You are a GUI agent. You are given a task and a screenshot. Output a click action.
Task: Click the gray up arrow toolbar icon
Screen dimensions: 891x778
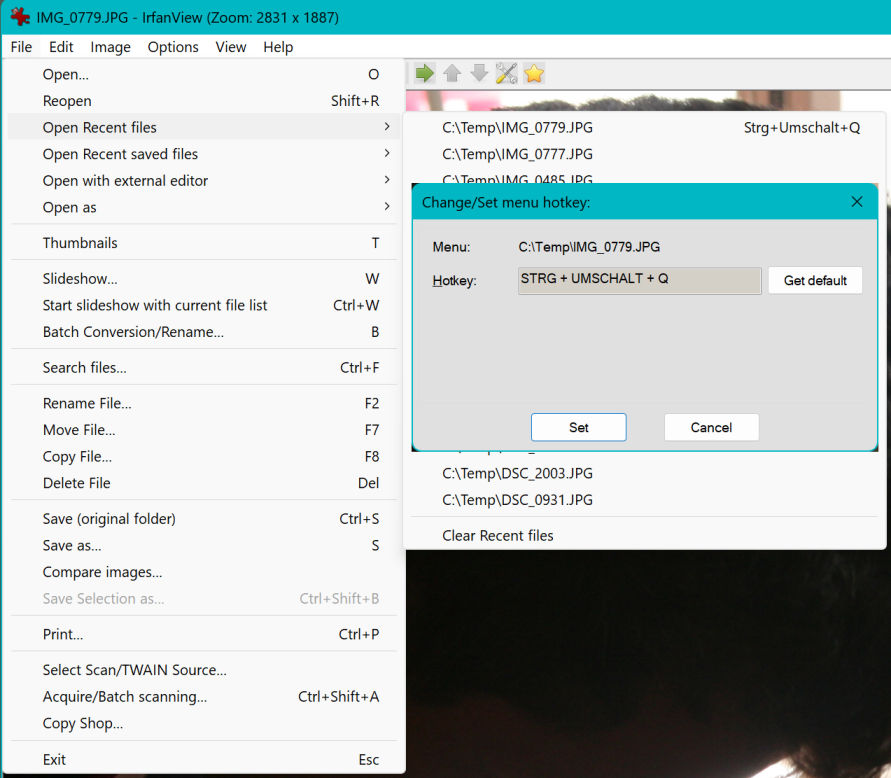point(452,73)
